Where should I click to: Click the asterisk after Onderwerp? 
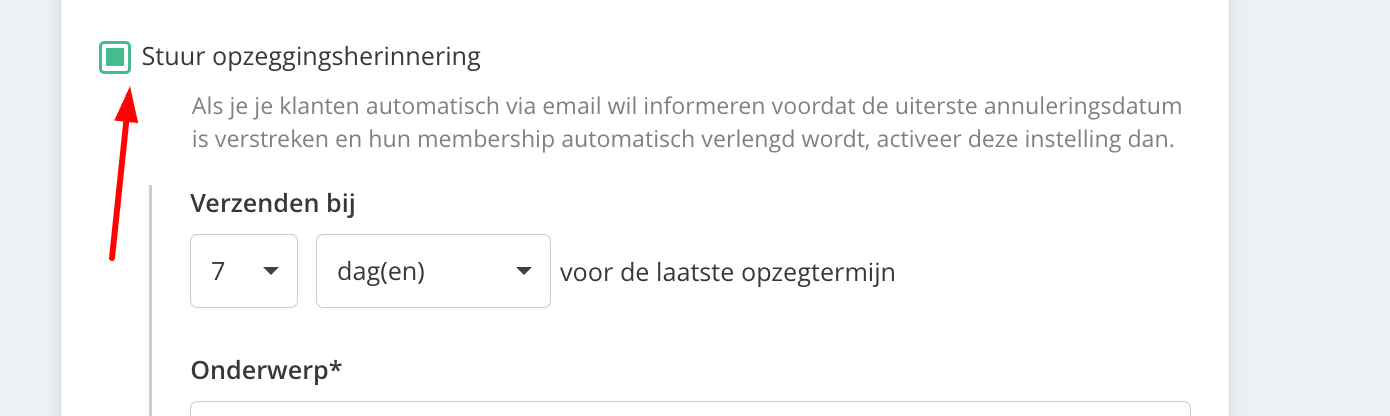click(336, 368)
